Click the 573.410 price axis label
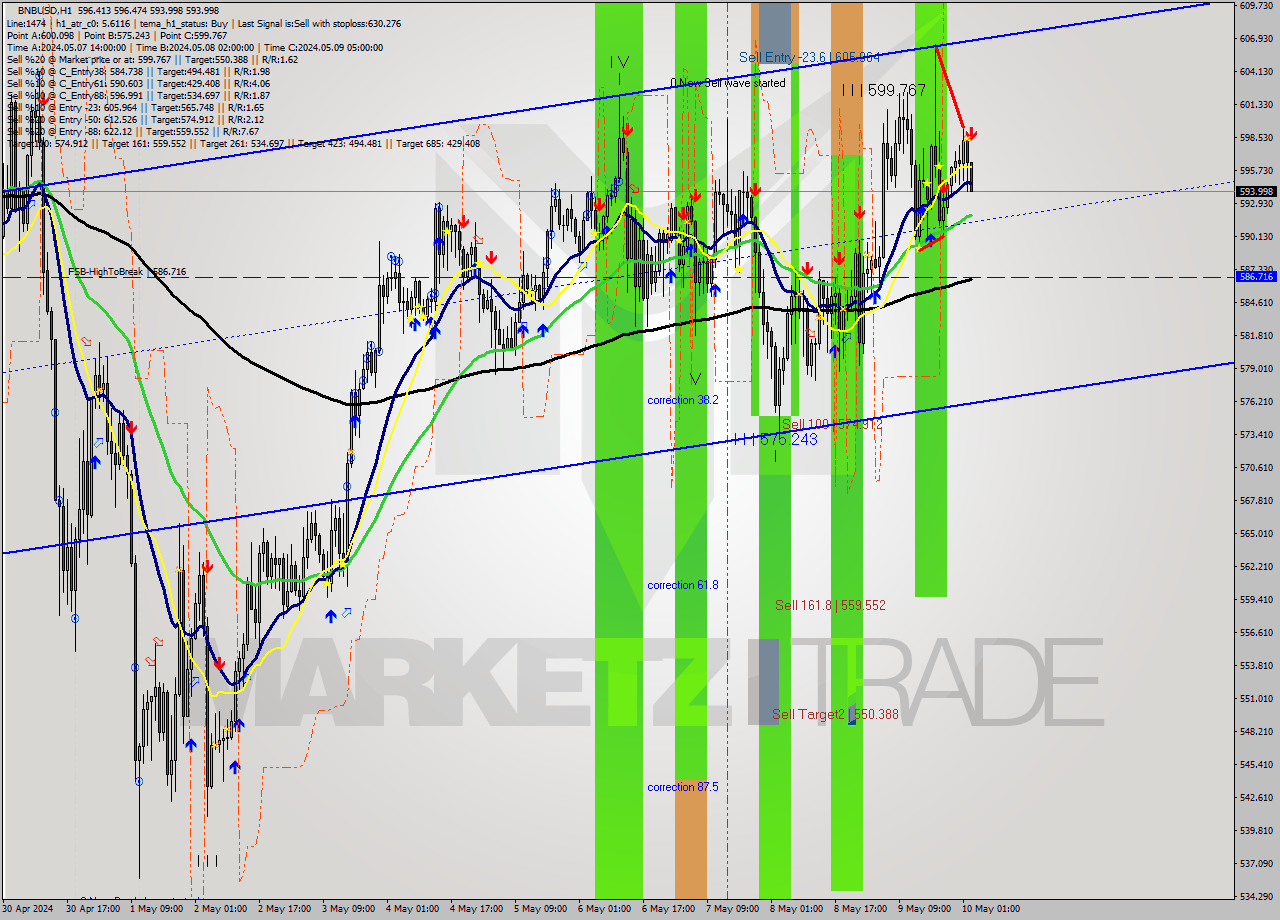Image resolution: width=1280 pixels, height=920 pixels. pos(1256,434)
